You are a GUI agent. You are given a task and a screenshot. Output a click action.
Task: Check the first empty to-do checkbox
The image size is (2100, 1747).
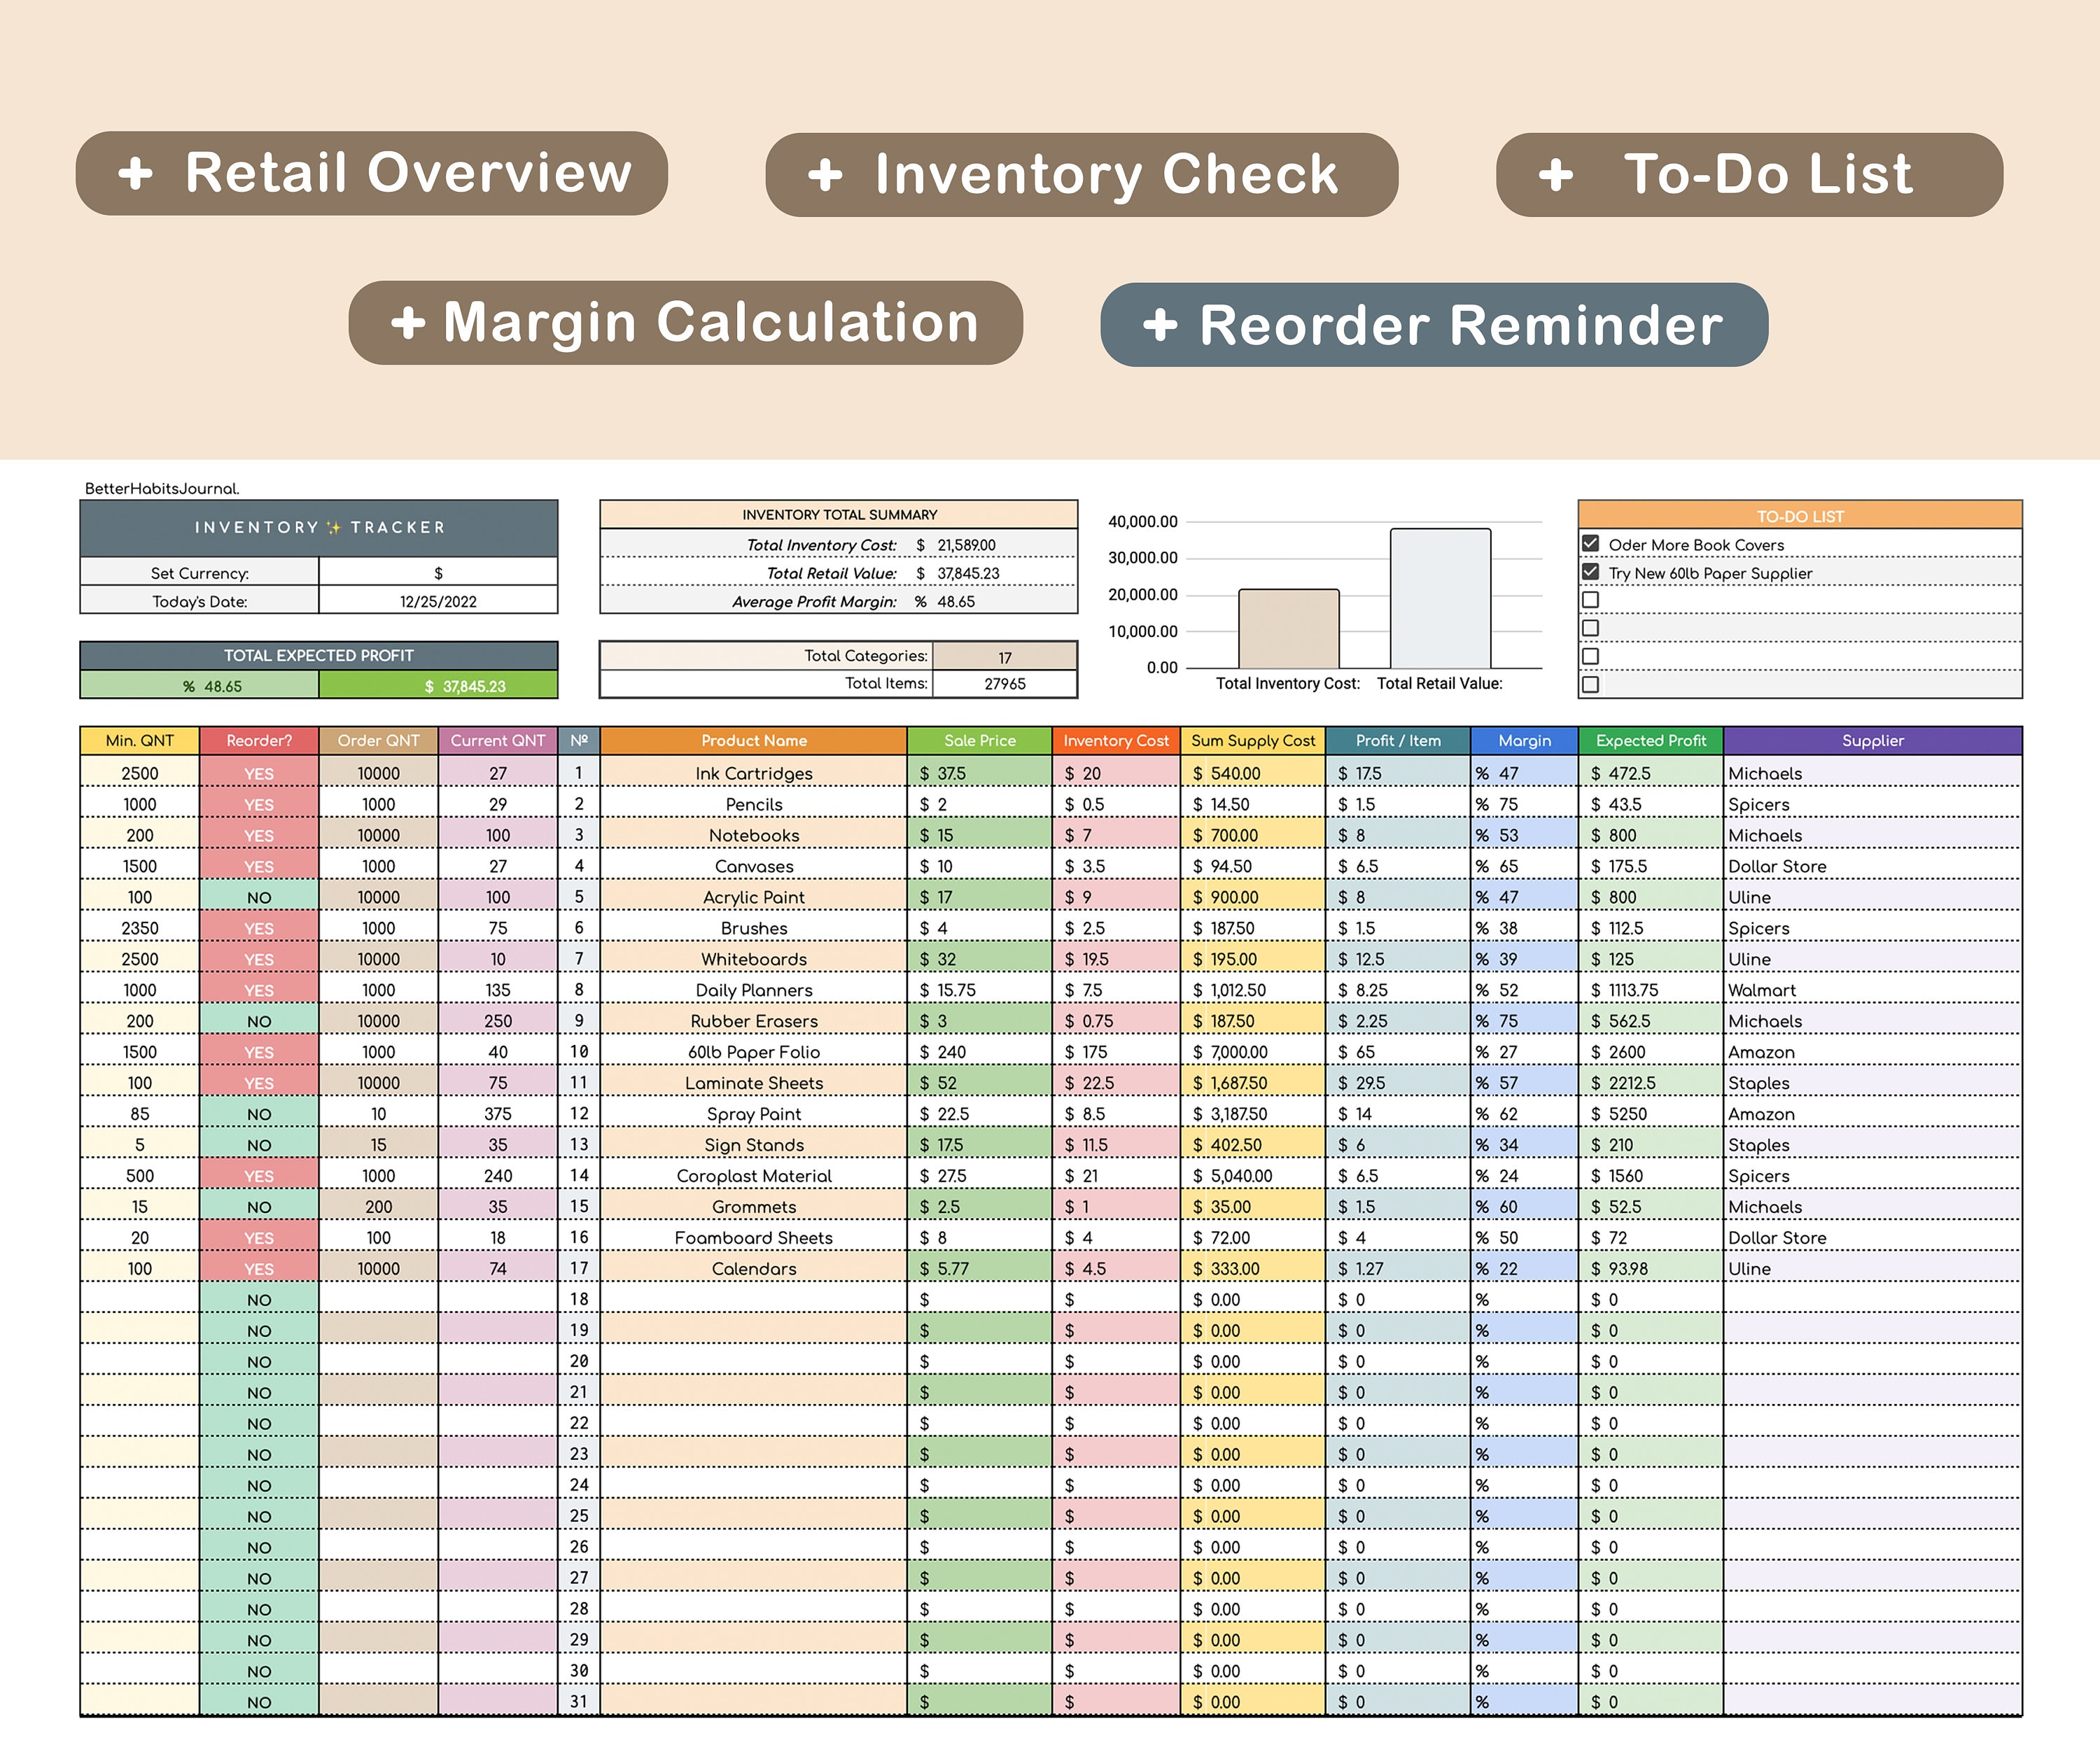coord(1591,599)
